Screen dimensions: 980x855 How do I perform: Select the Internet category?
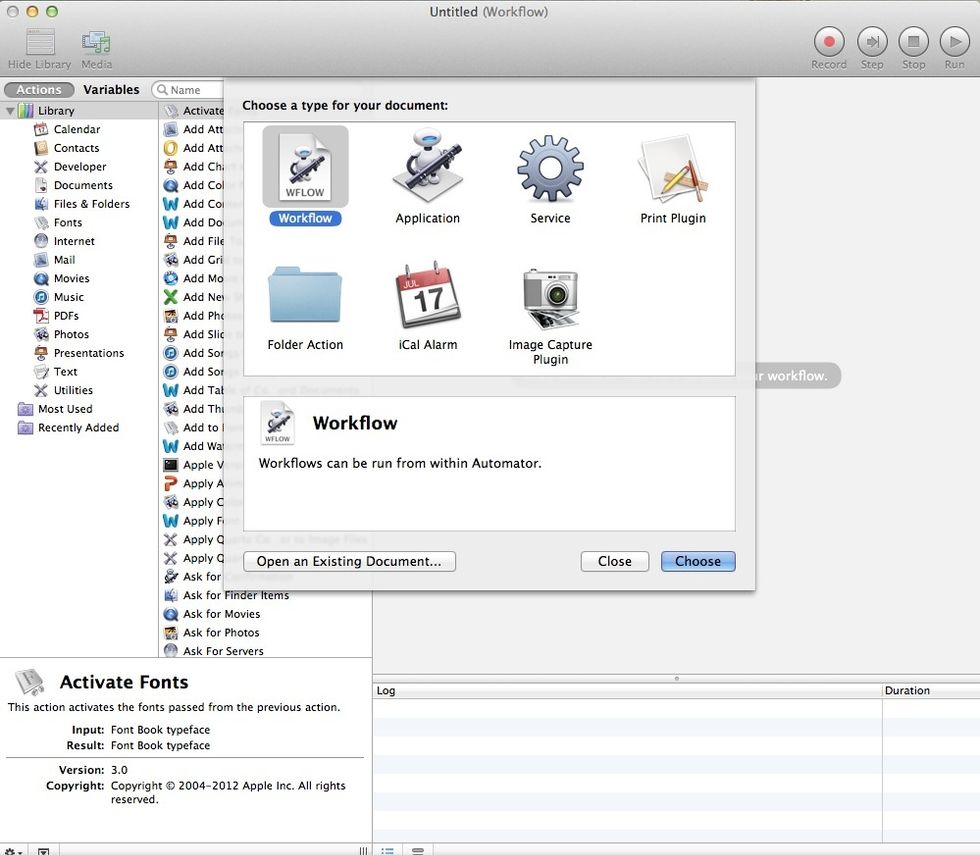(x=74, y=241)
